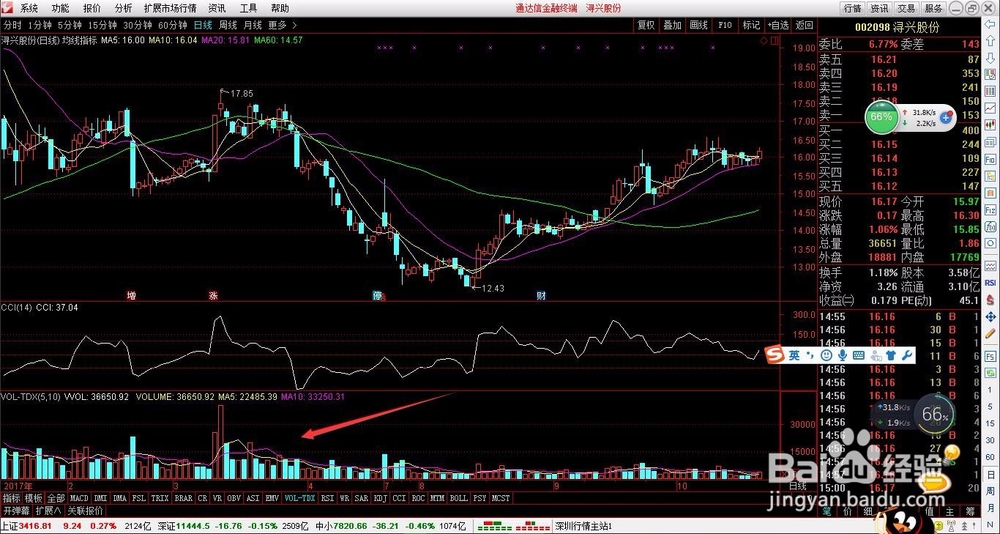Click the red dollar sign icon

click(x=990, y=299)
